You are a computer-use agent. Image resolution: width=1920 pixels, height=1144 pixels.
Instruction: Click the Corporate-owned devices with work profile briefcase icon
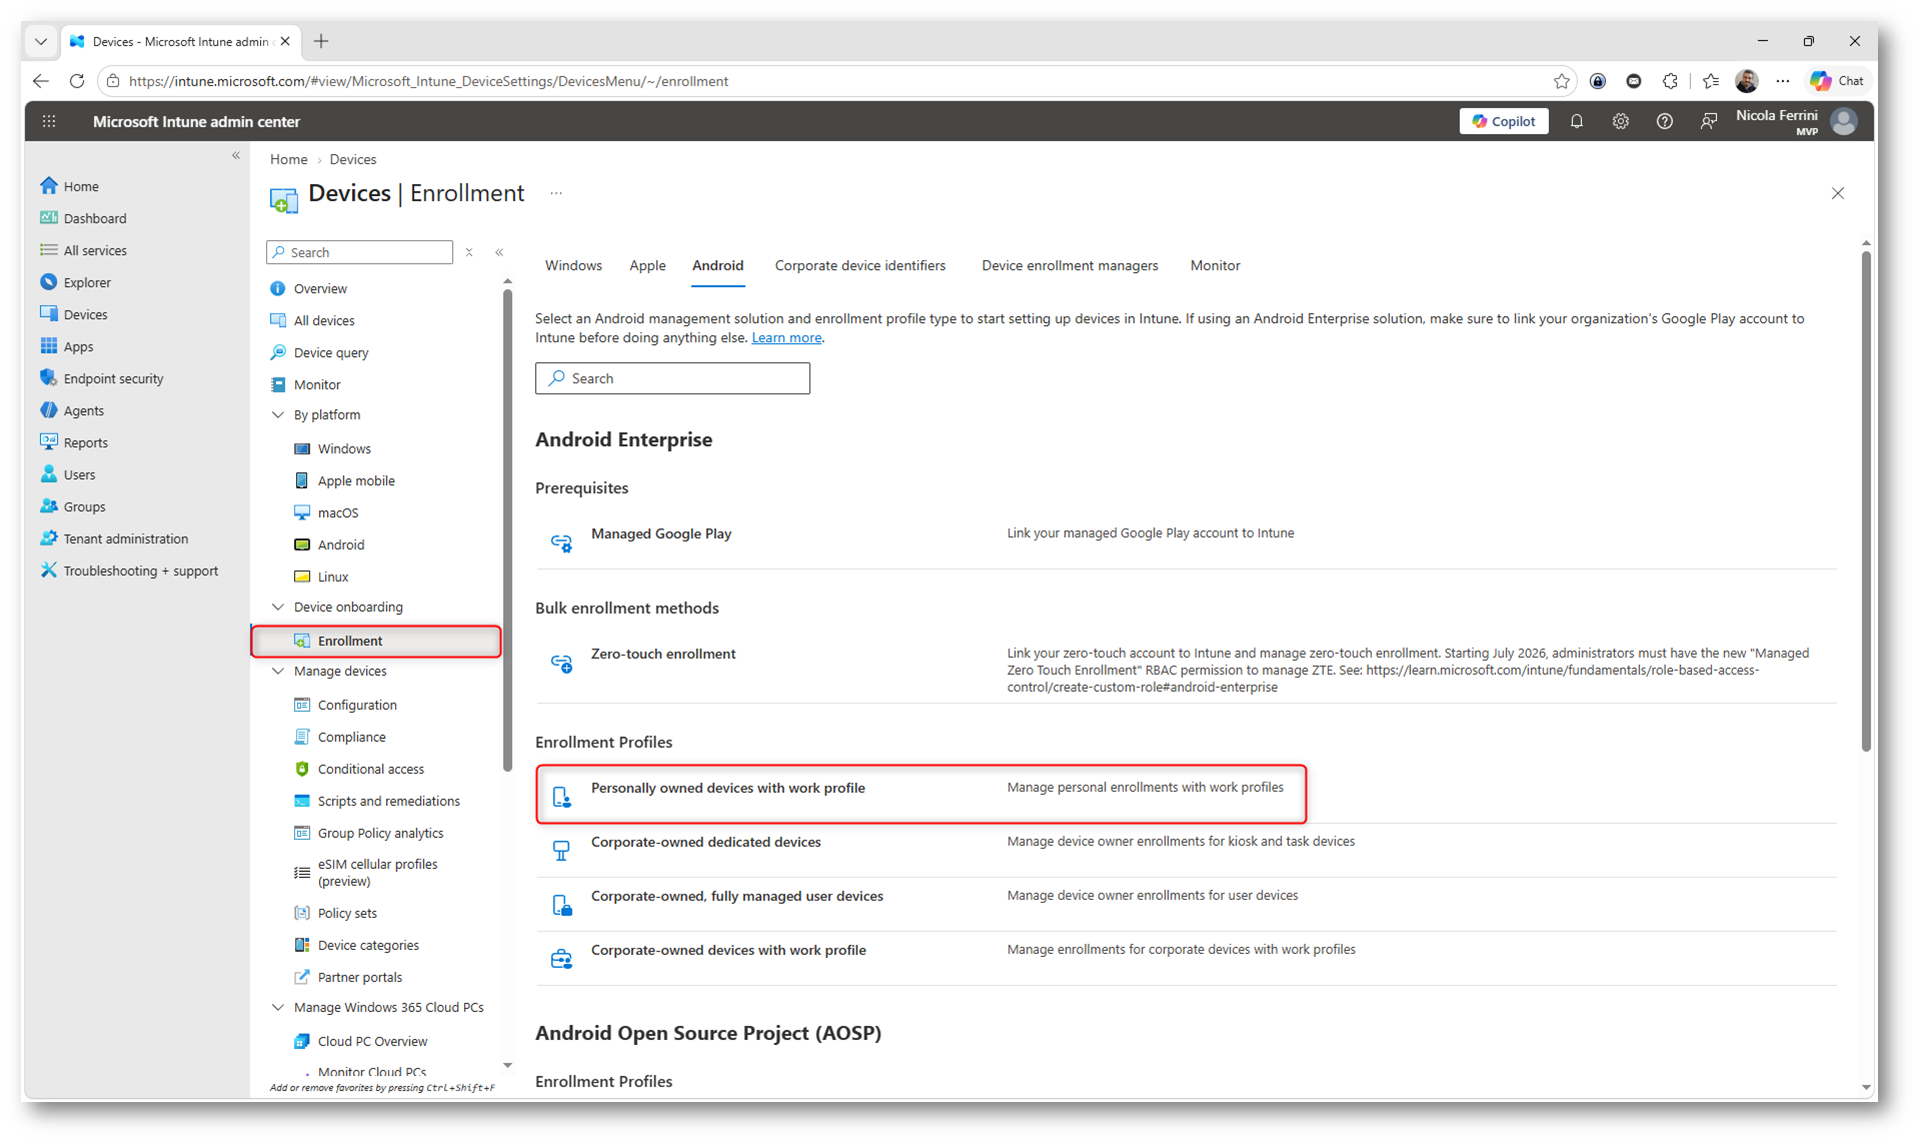pyautogui.click(x=562, y=958)
